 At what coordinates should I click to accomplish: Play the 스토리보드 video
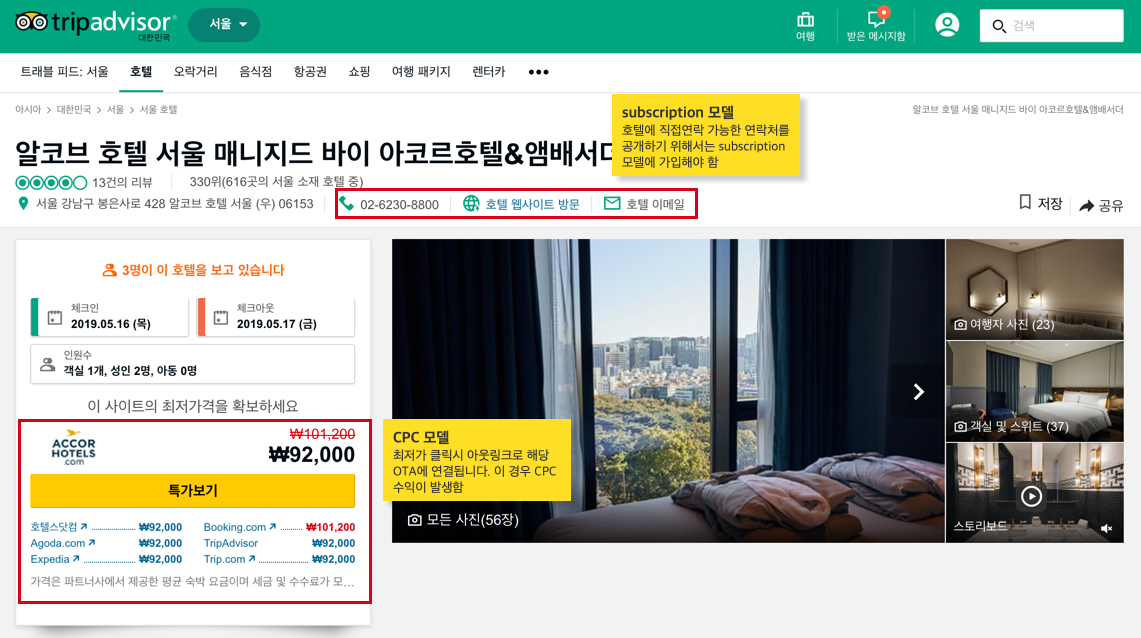1031,496
